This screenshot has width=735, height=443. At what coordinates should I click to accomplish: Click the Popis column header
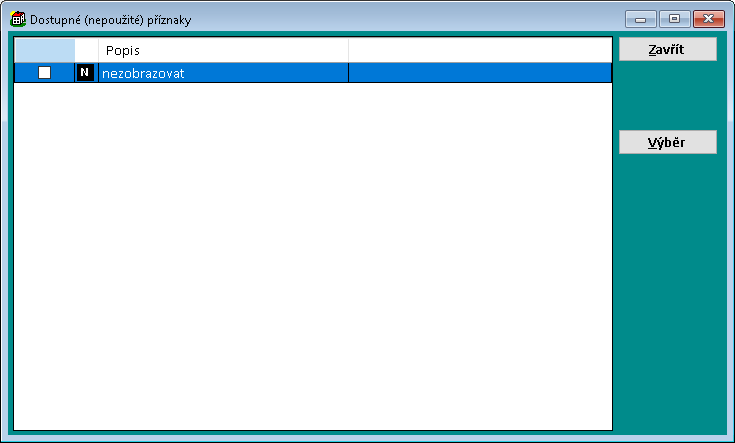point(222,50)
